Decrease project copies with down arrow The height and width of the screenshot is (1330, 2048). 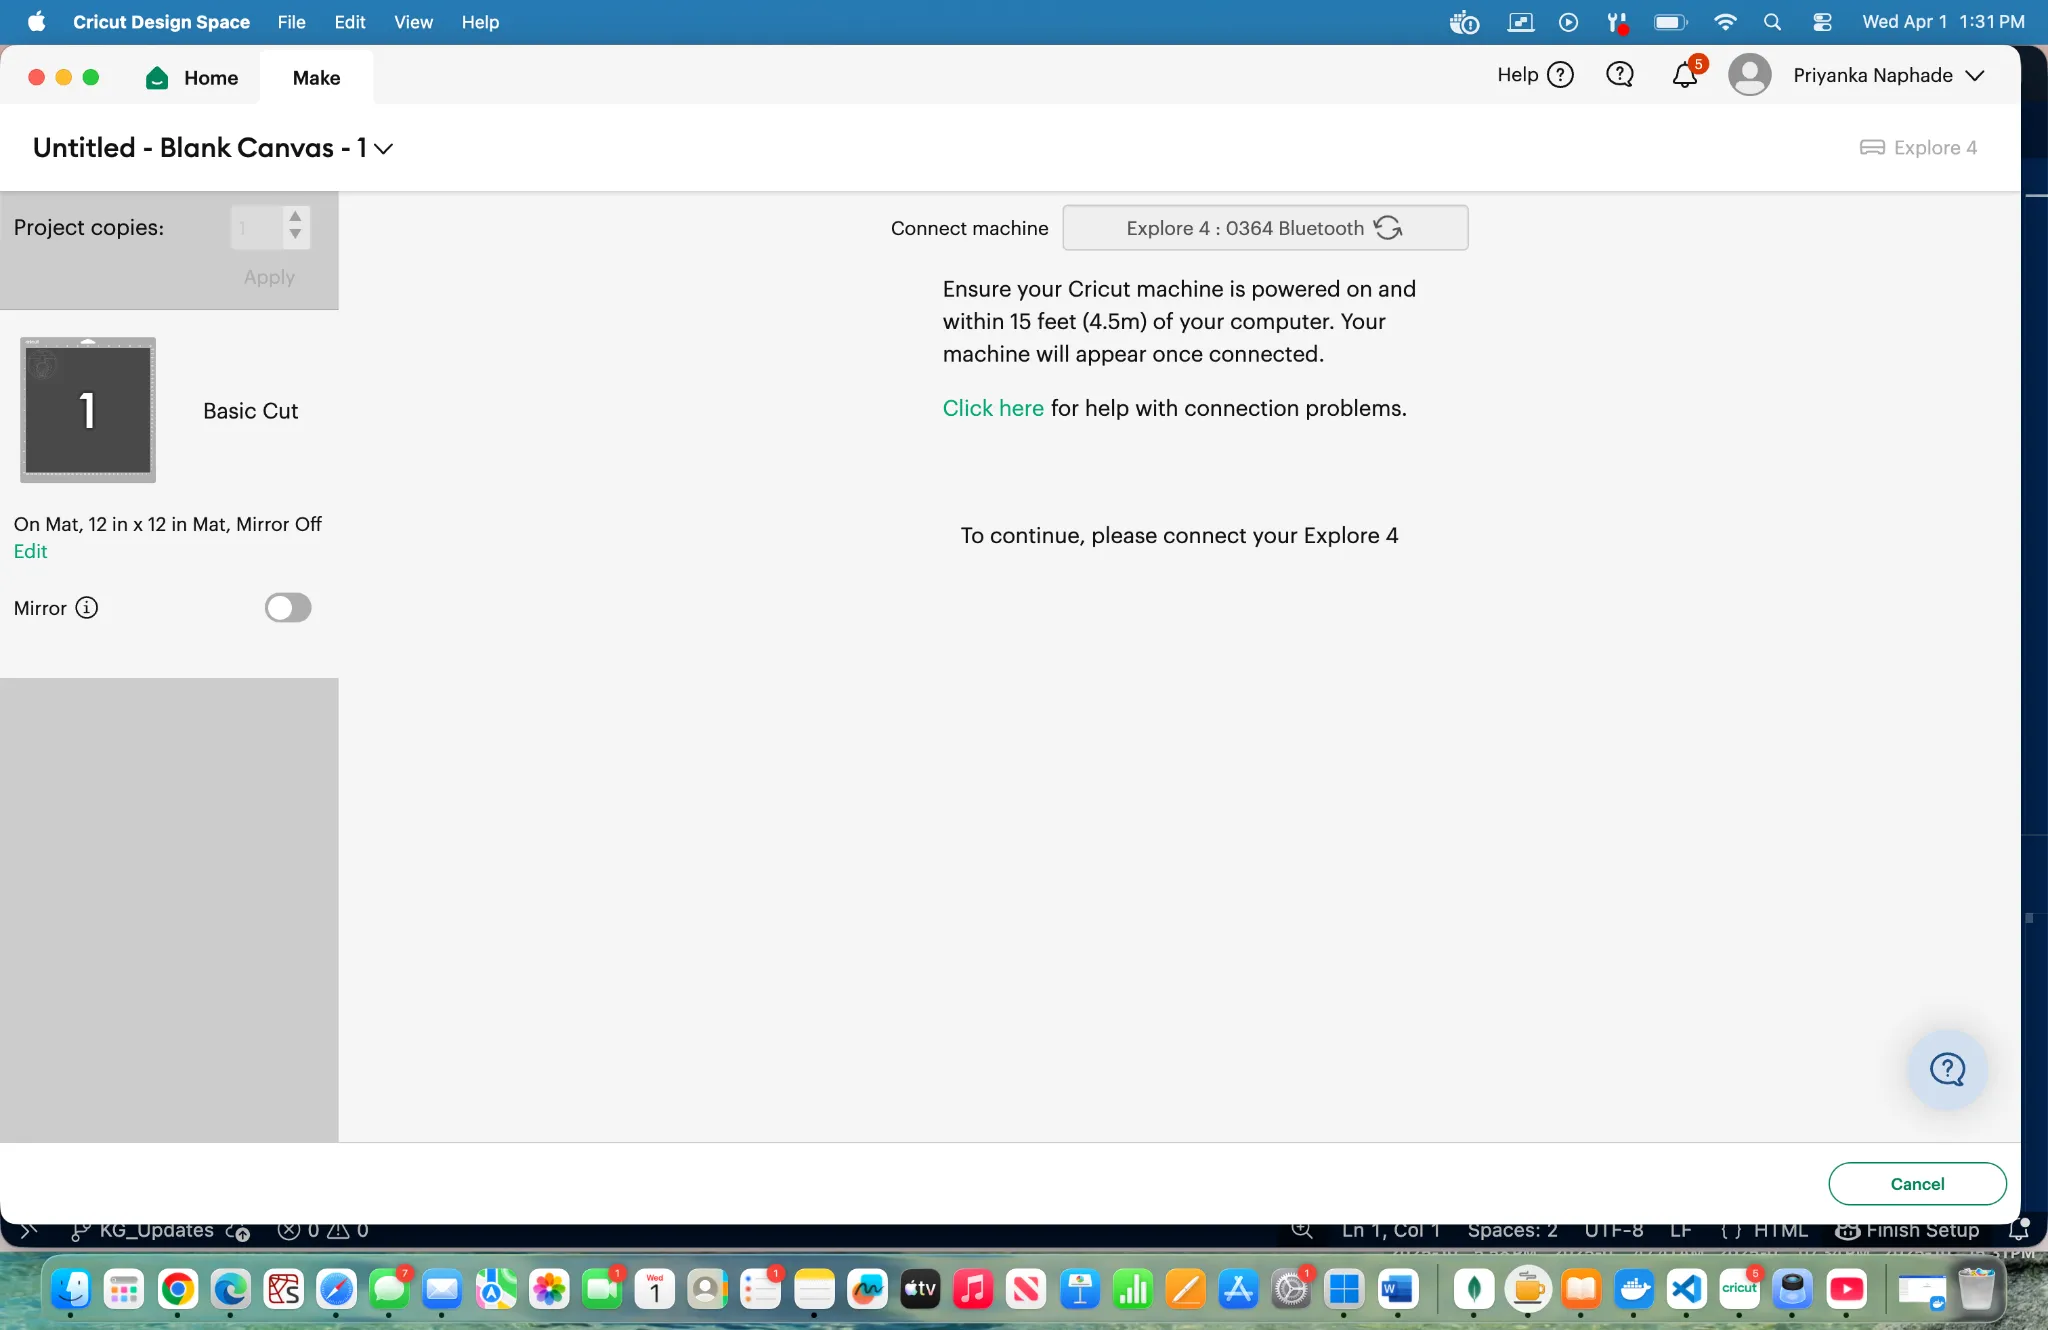point(295,235)
